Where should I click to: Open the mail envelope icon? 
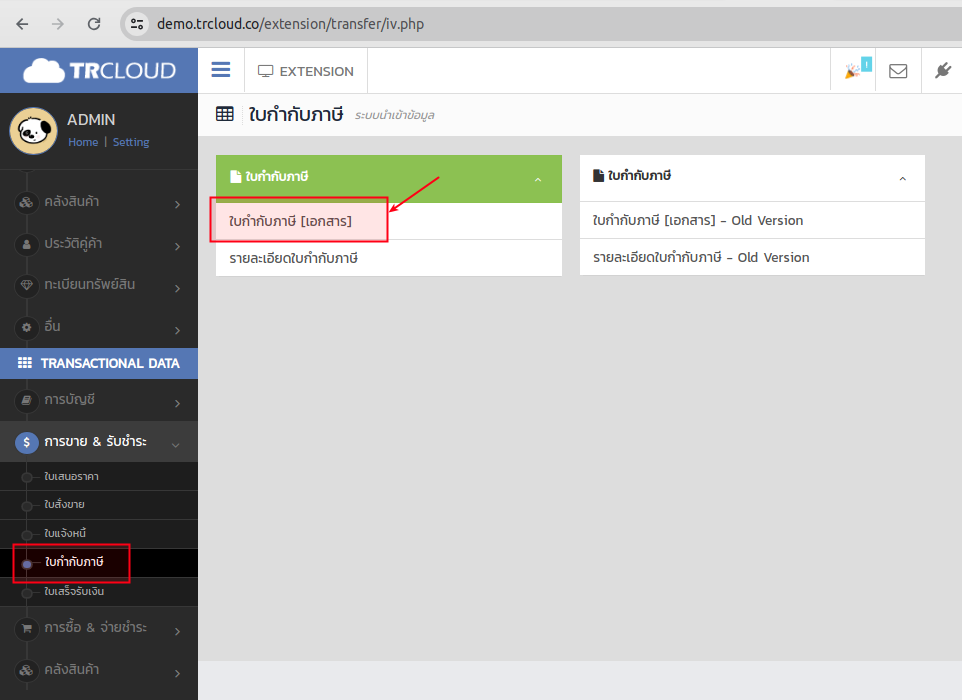[898, 71]
